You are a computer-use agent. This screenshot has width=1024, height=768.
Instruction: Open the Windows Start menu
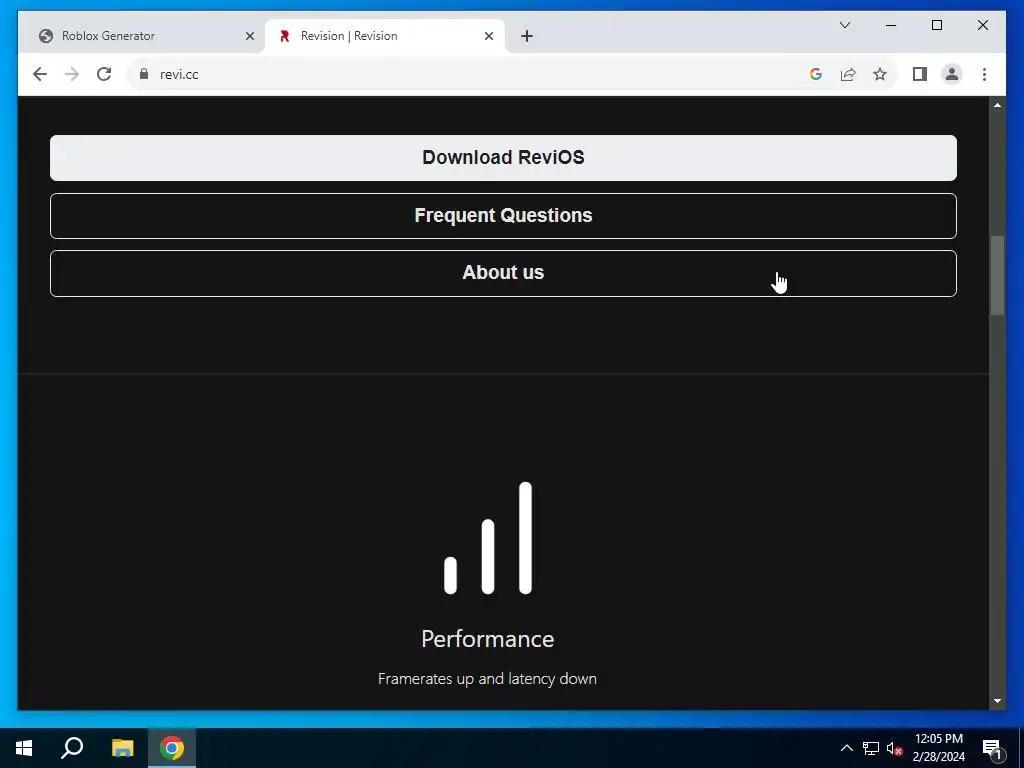point(24,748)
